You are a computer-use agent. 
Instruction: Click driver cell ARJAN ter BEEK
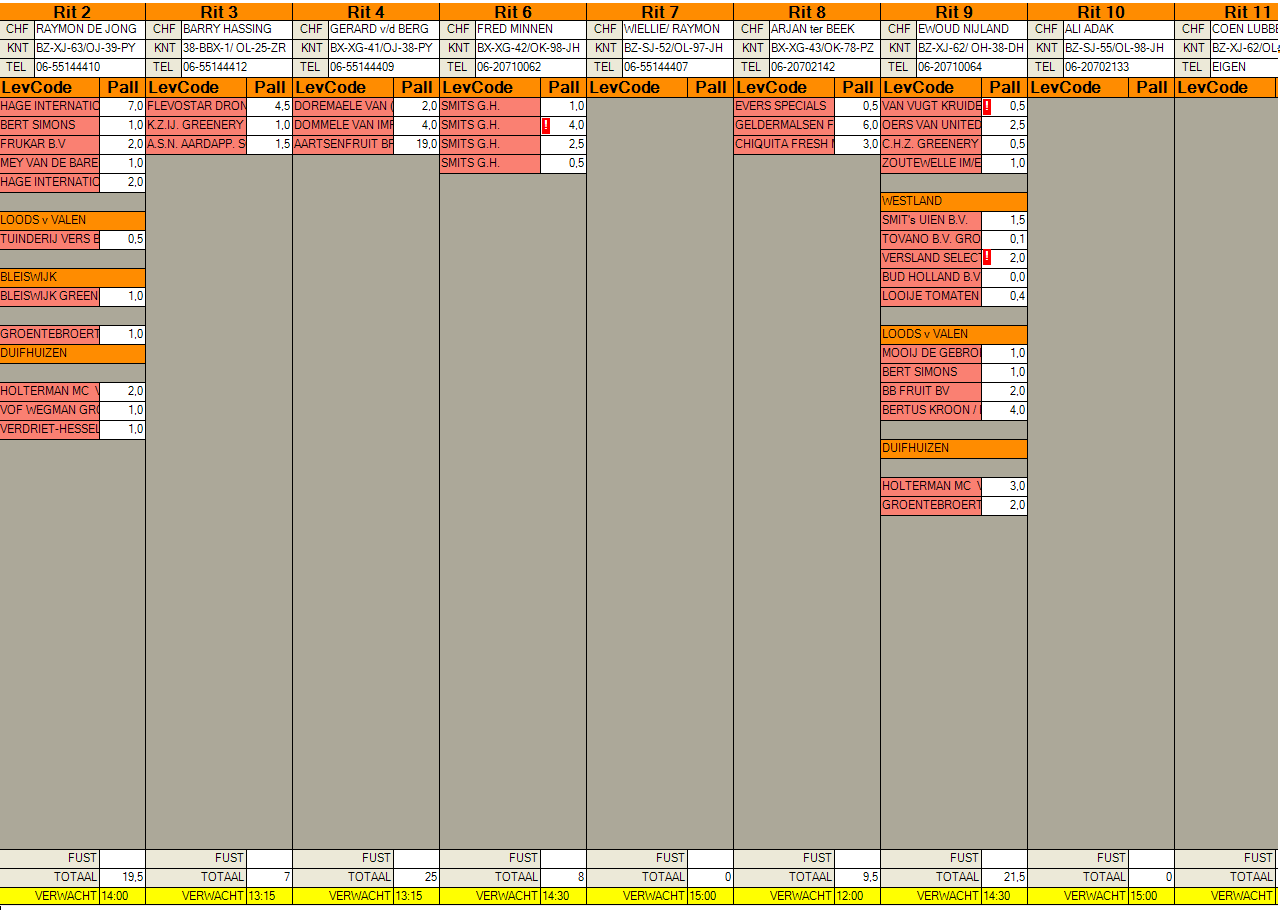(x=825, y=30)
